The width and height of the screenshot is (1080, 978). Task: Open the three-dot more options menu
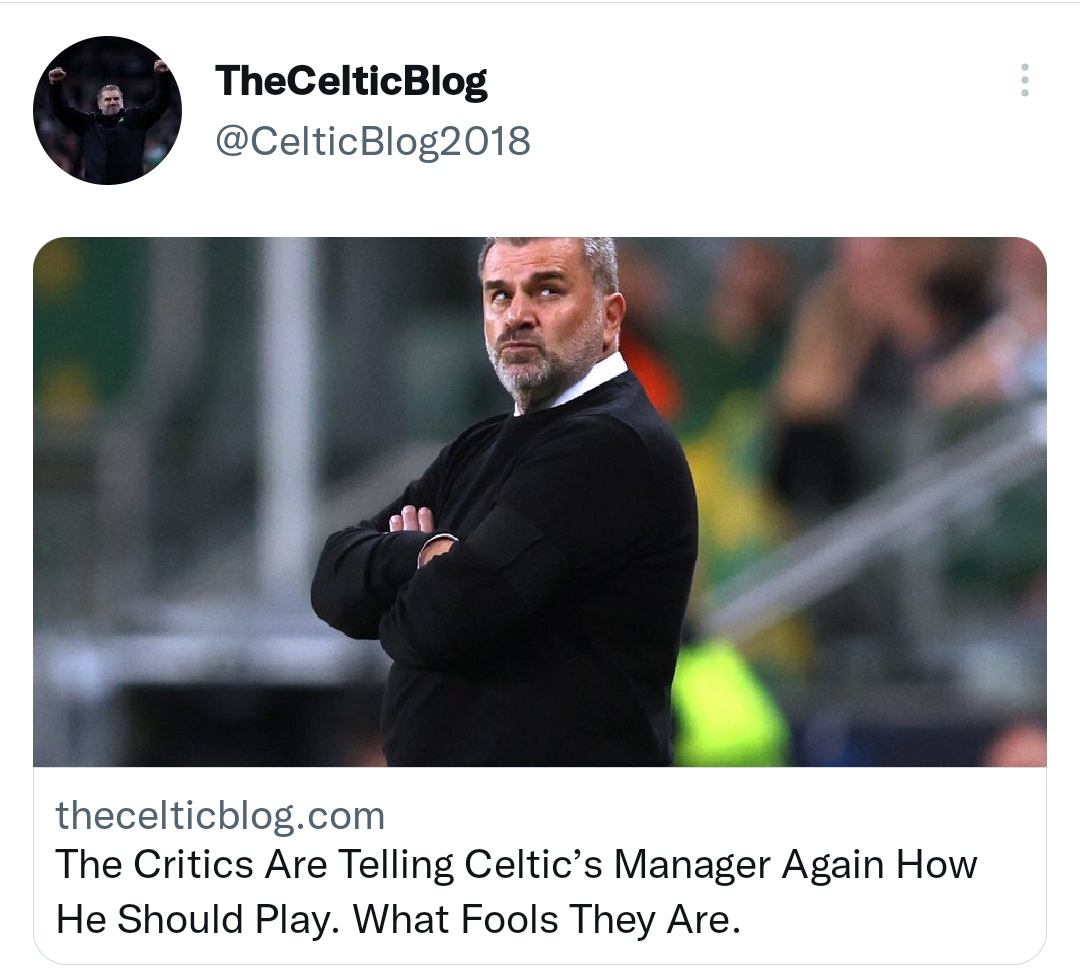tap(1024, 80)
